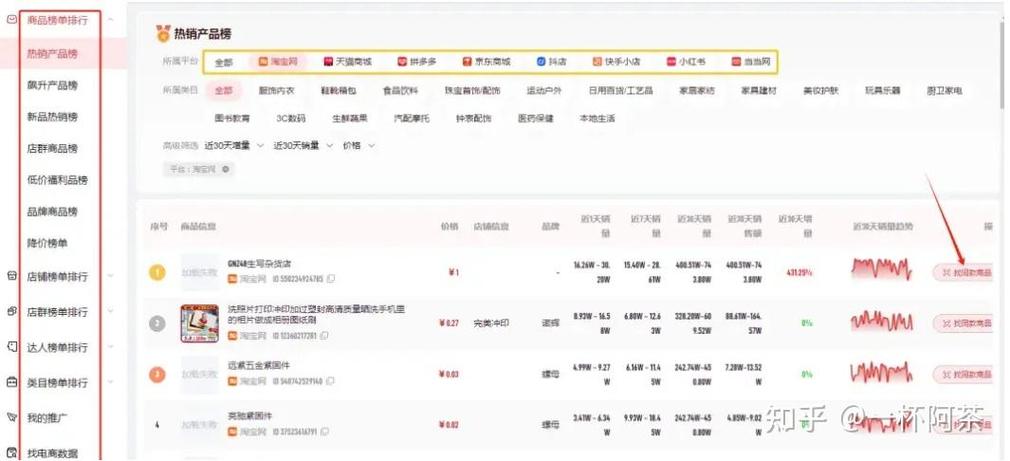Click the 431.29% growth value
The width and height of the screenshot is (1010, 461).
[x=799, y=272]
